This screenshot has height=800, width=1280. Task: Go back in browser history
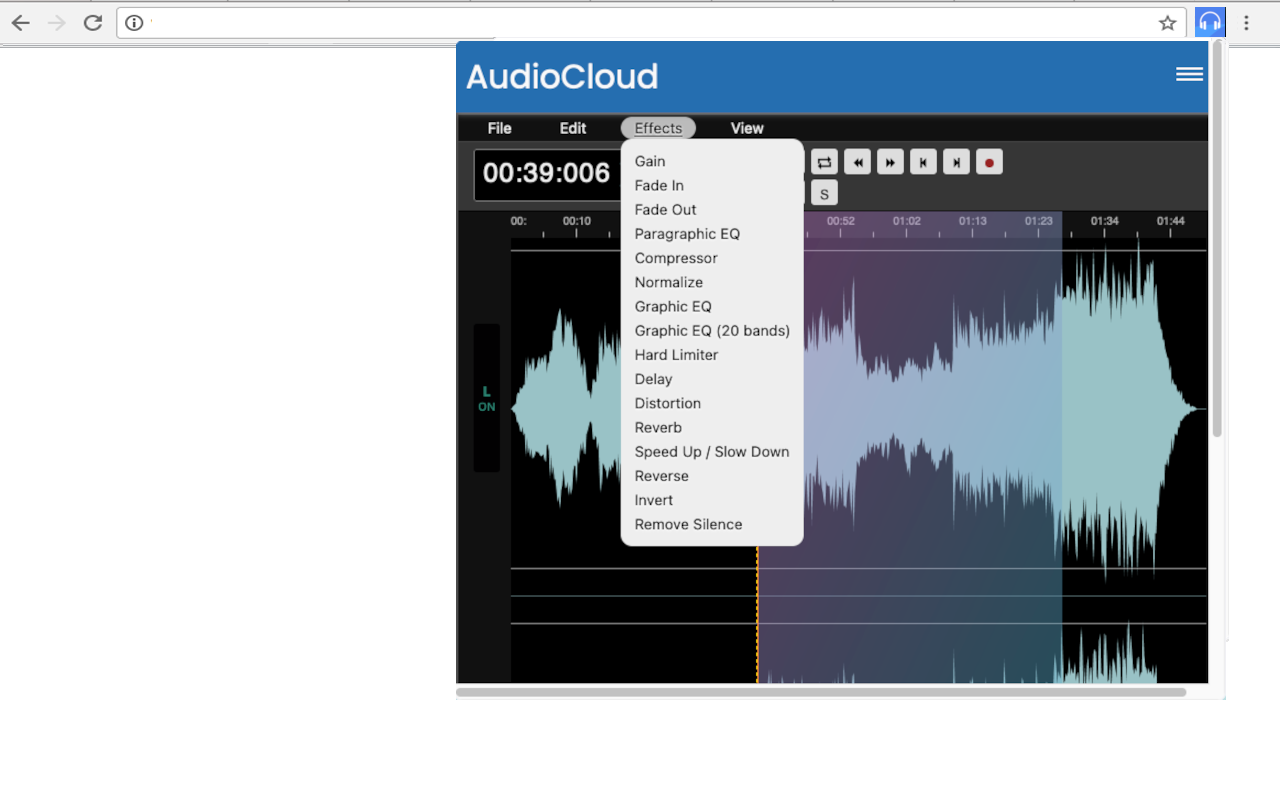tap(21, 23)
